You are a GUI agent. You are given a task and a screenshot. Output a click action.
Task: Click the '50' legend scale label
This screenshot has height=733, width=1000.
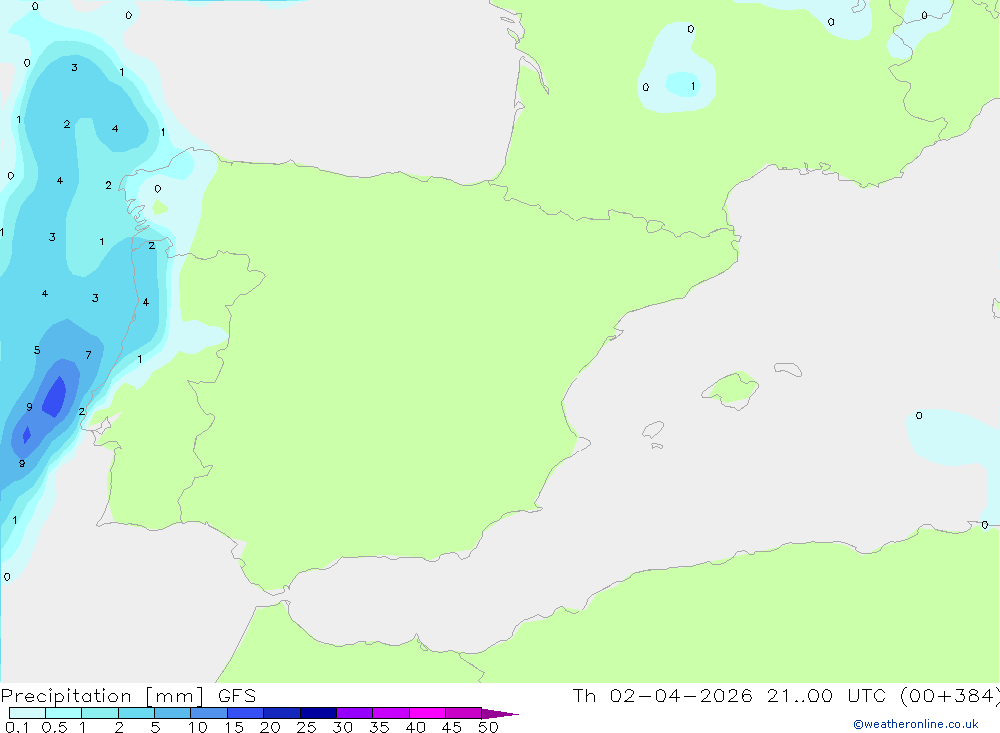[x=488, y=727]
